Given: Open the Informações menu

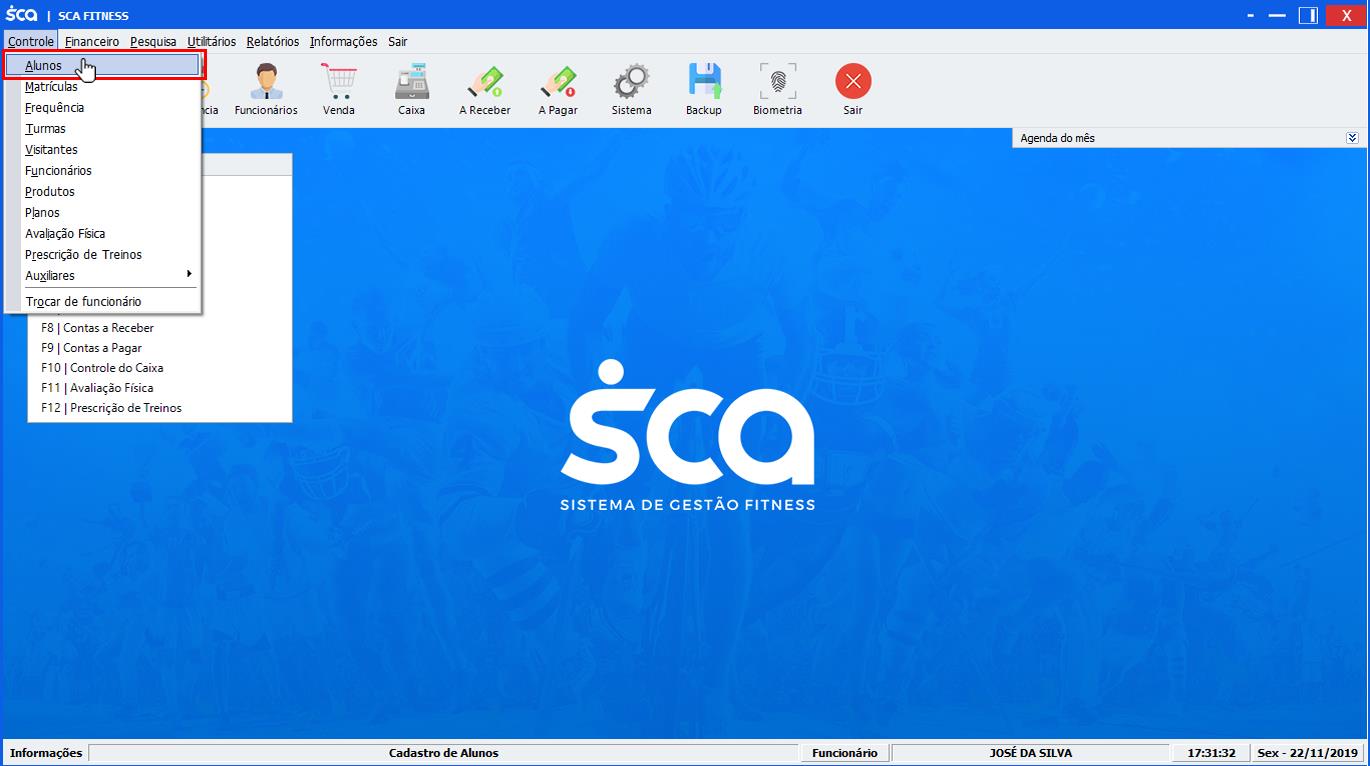Looking at the screenshot, I should (x=343, y=41).
